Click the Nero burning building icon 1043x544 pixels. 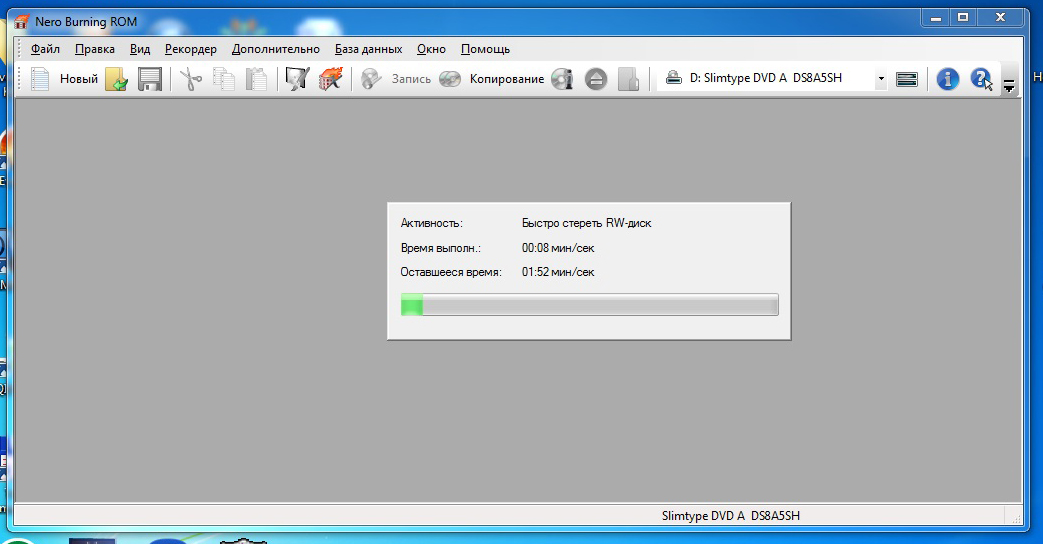coord(331,79)
